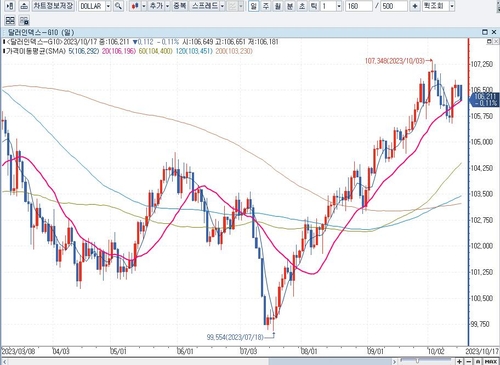The height and width of the screenshot is (365, 500).
Task: Click the second toolbar icon beside 차트정보저장
Action: (x=24, y=6)
